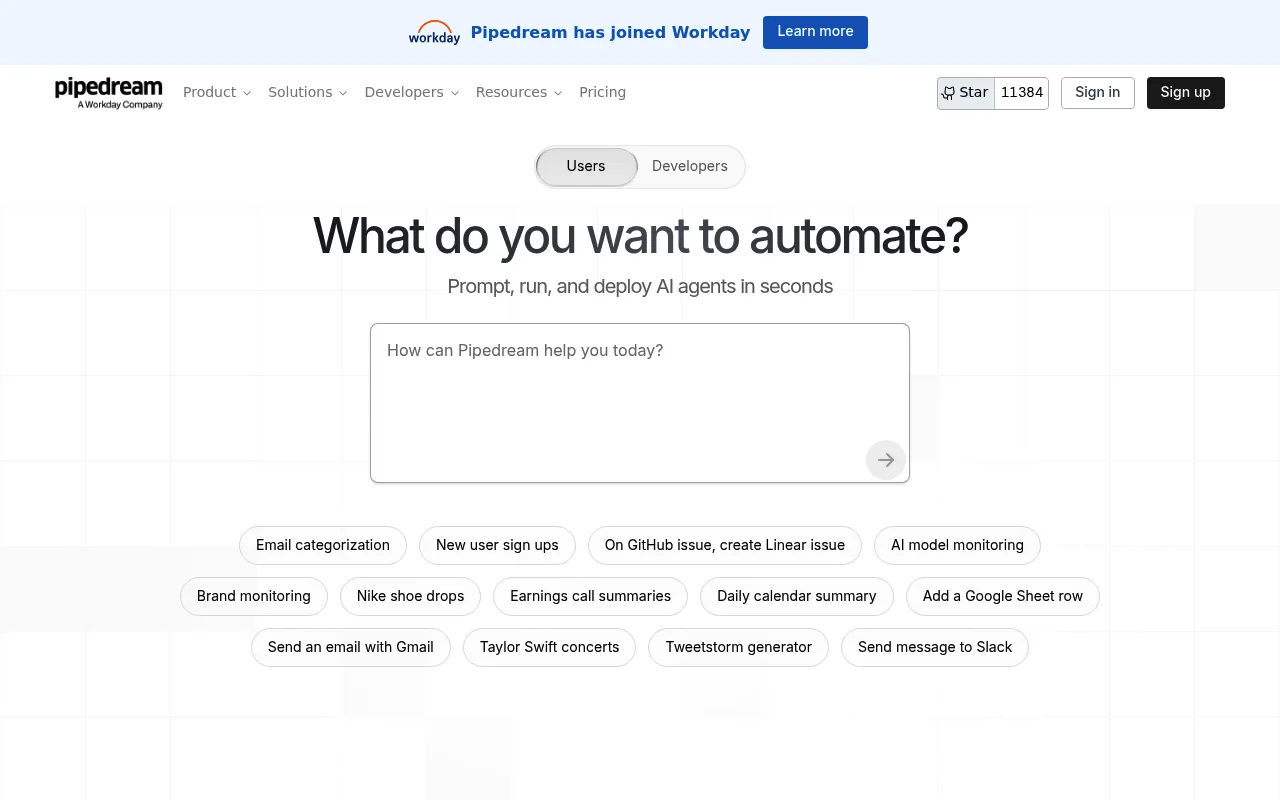Choose the New user sign ups suggestion

[497, 546]
